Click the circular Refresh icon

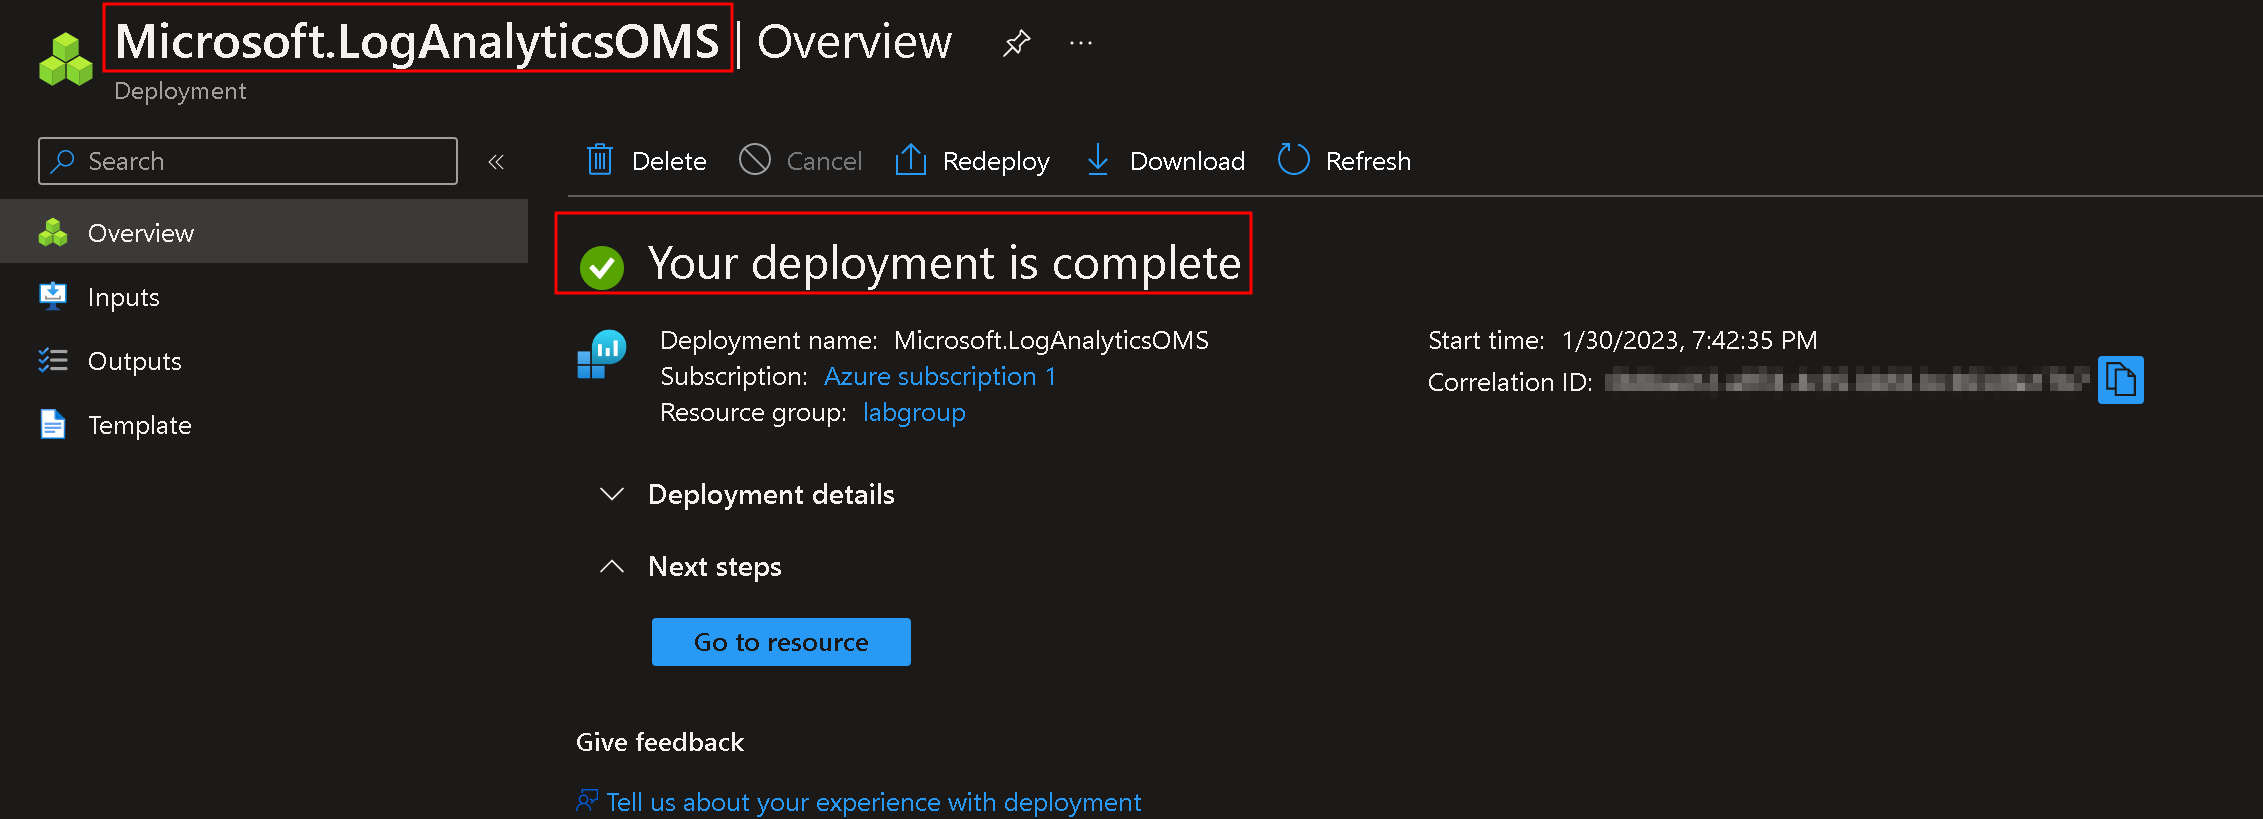tap(1293, 160)
